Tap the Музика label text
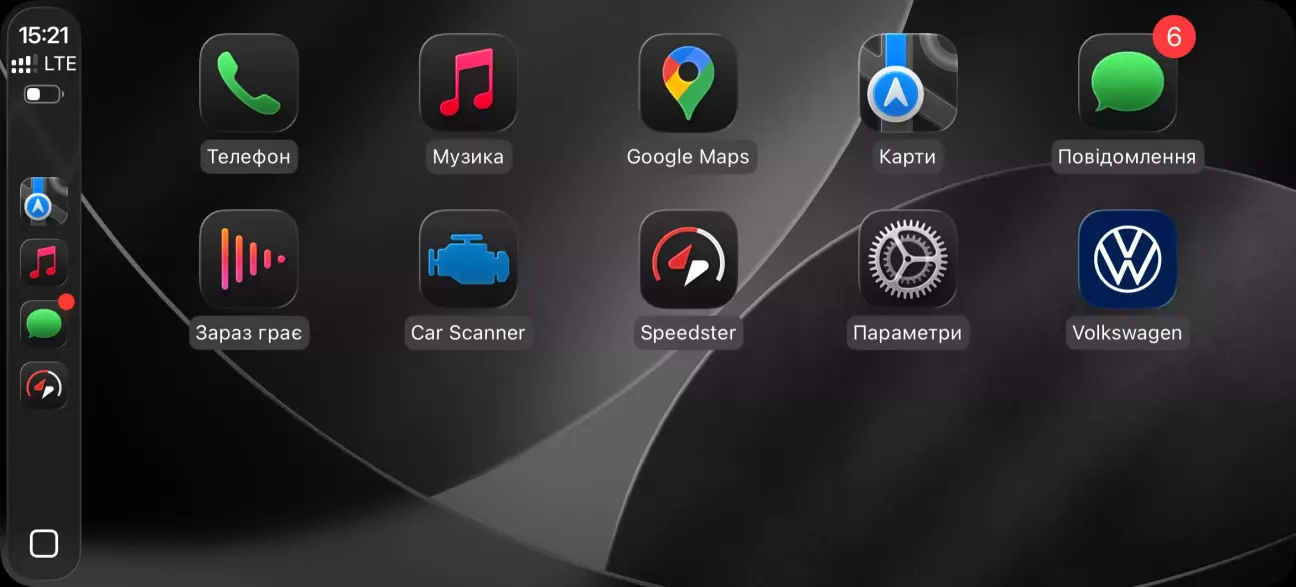 point(468,157)
